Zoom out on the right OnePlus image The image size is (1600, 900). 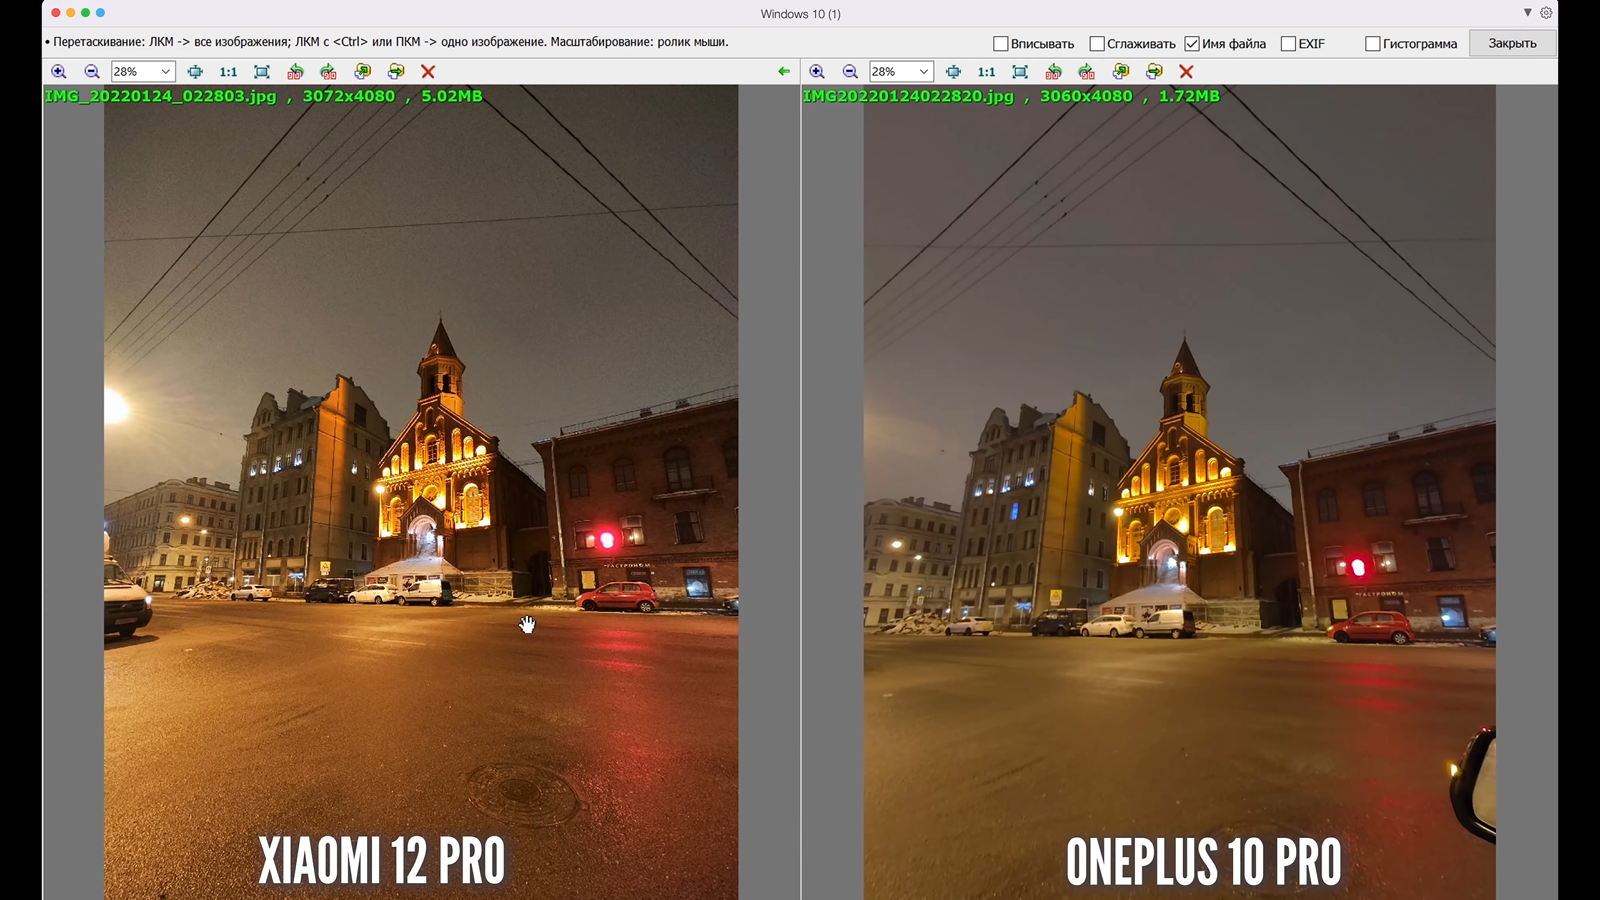(x=850, y=72)
